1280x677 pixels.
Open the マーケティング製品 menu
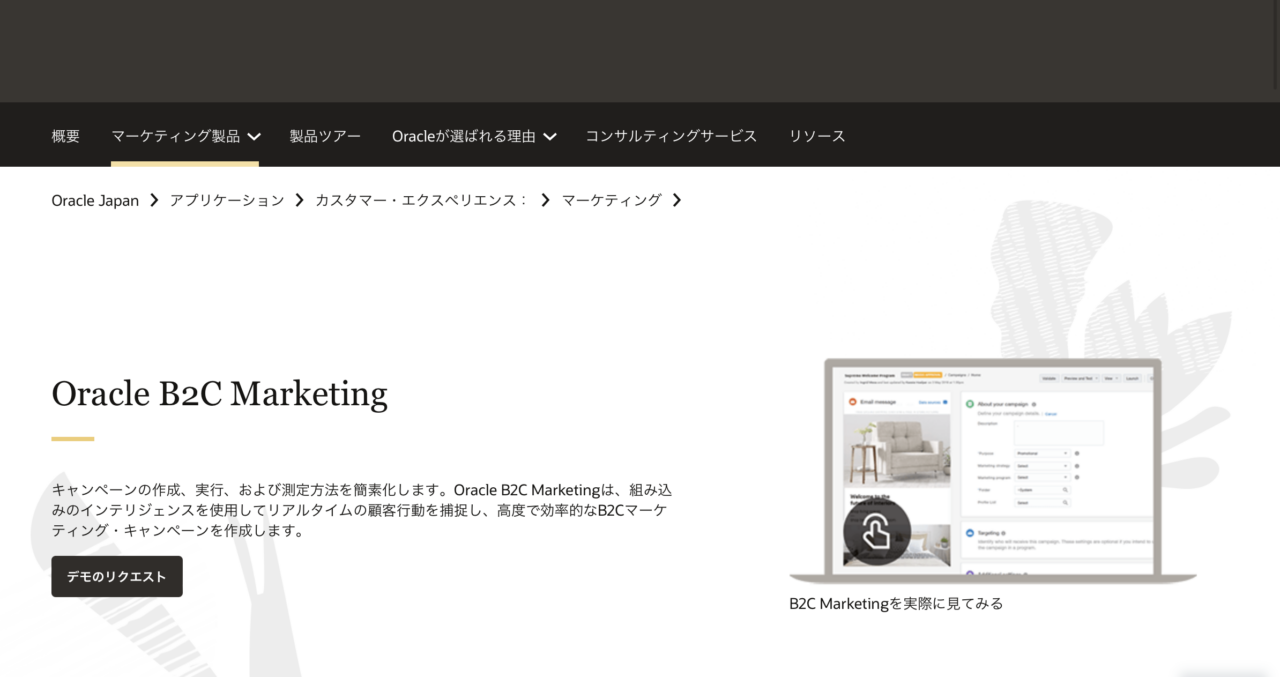(176, 136)
